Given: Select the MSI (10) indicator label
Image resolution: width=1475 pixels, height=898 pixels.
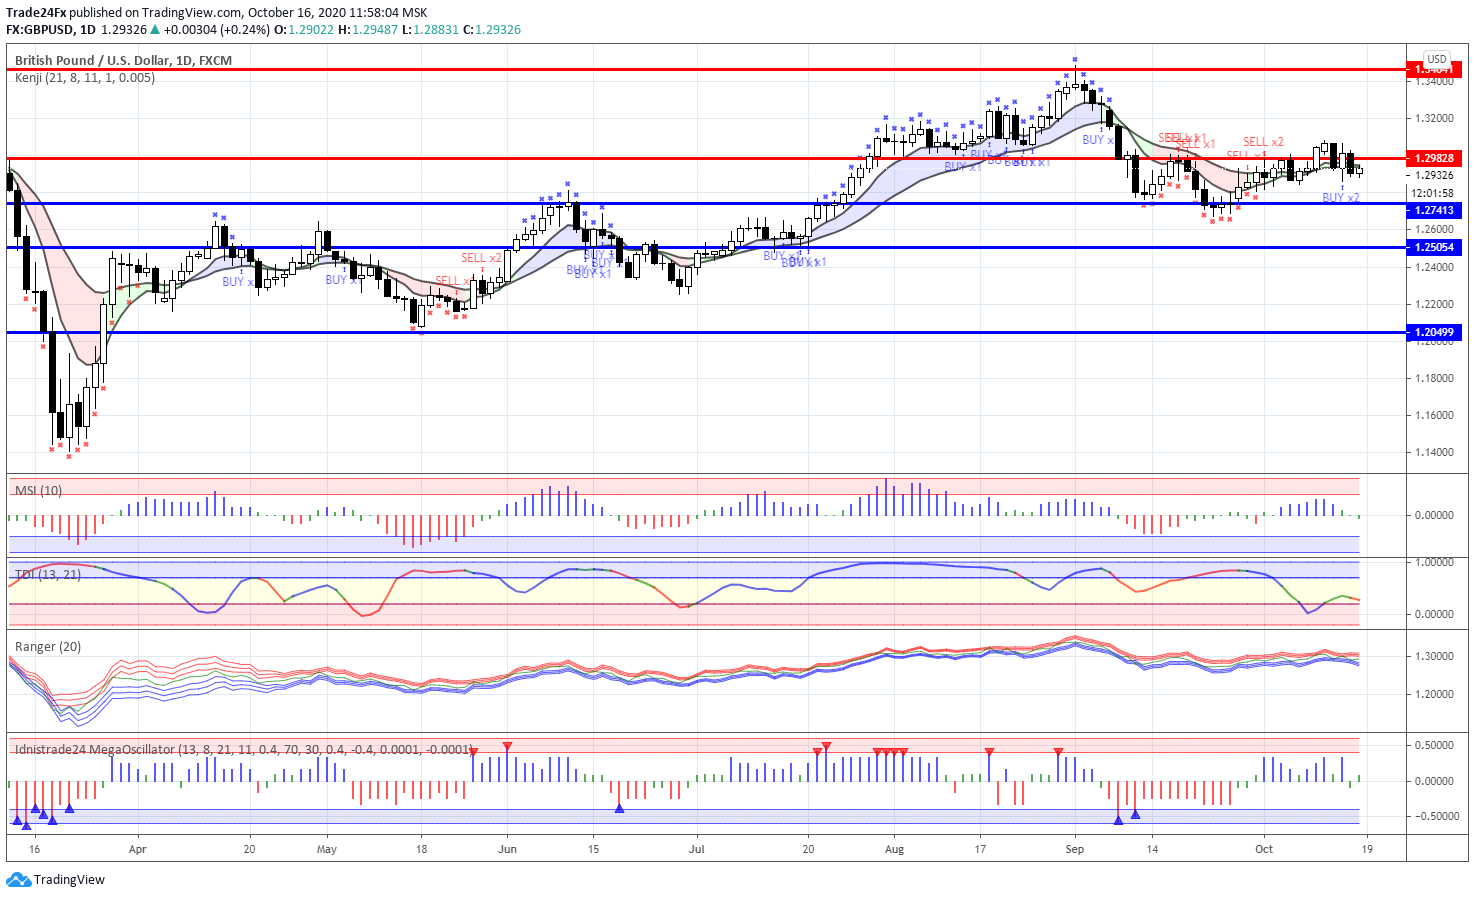Looking at the screenshot, I should (x=38, y=490).
